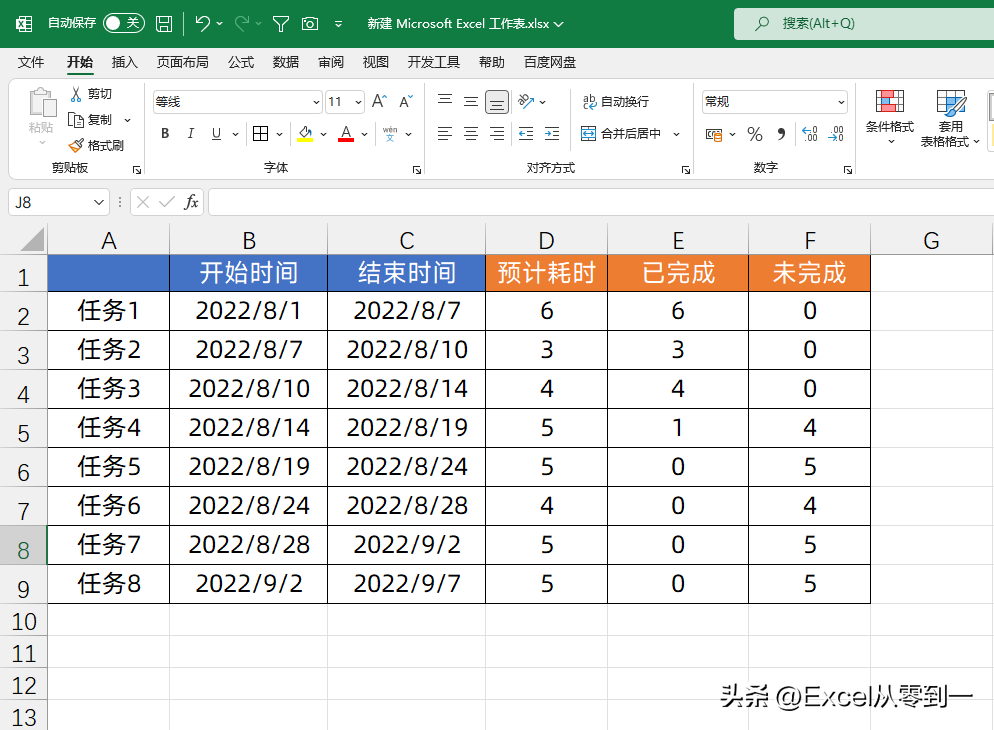Click the Undo arrow icon
This screenshot has height=730, width=994.
pyautogui.click(x=202, y=23)
